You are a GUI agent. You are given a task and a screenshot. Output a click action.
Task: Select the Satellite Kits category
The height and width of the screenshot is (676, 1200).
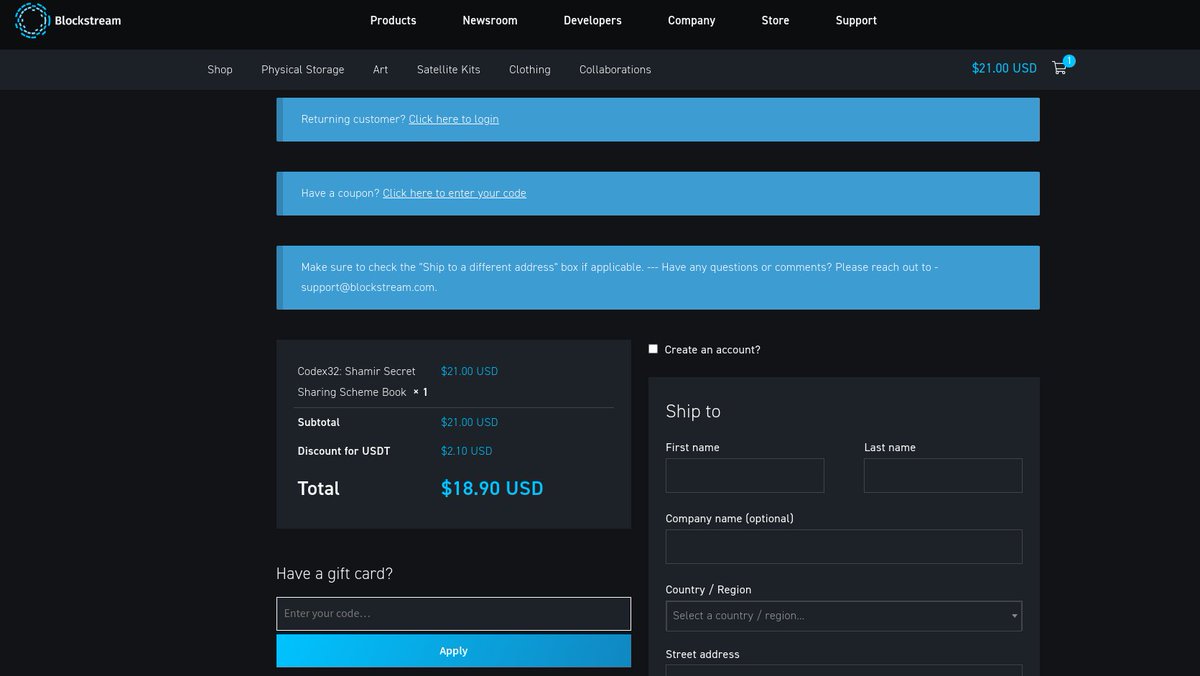coord(449,69)
